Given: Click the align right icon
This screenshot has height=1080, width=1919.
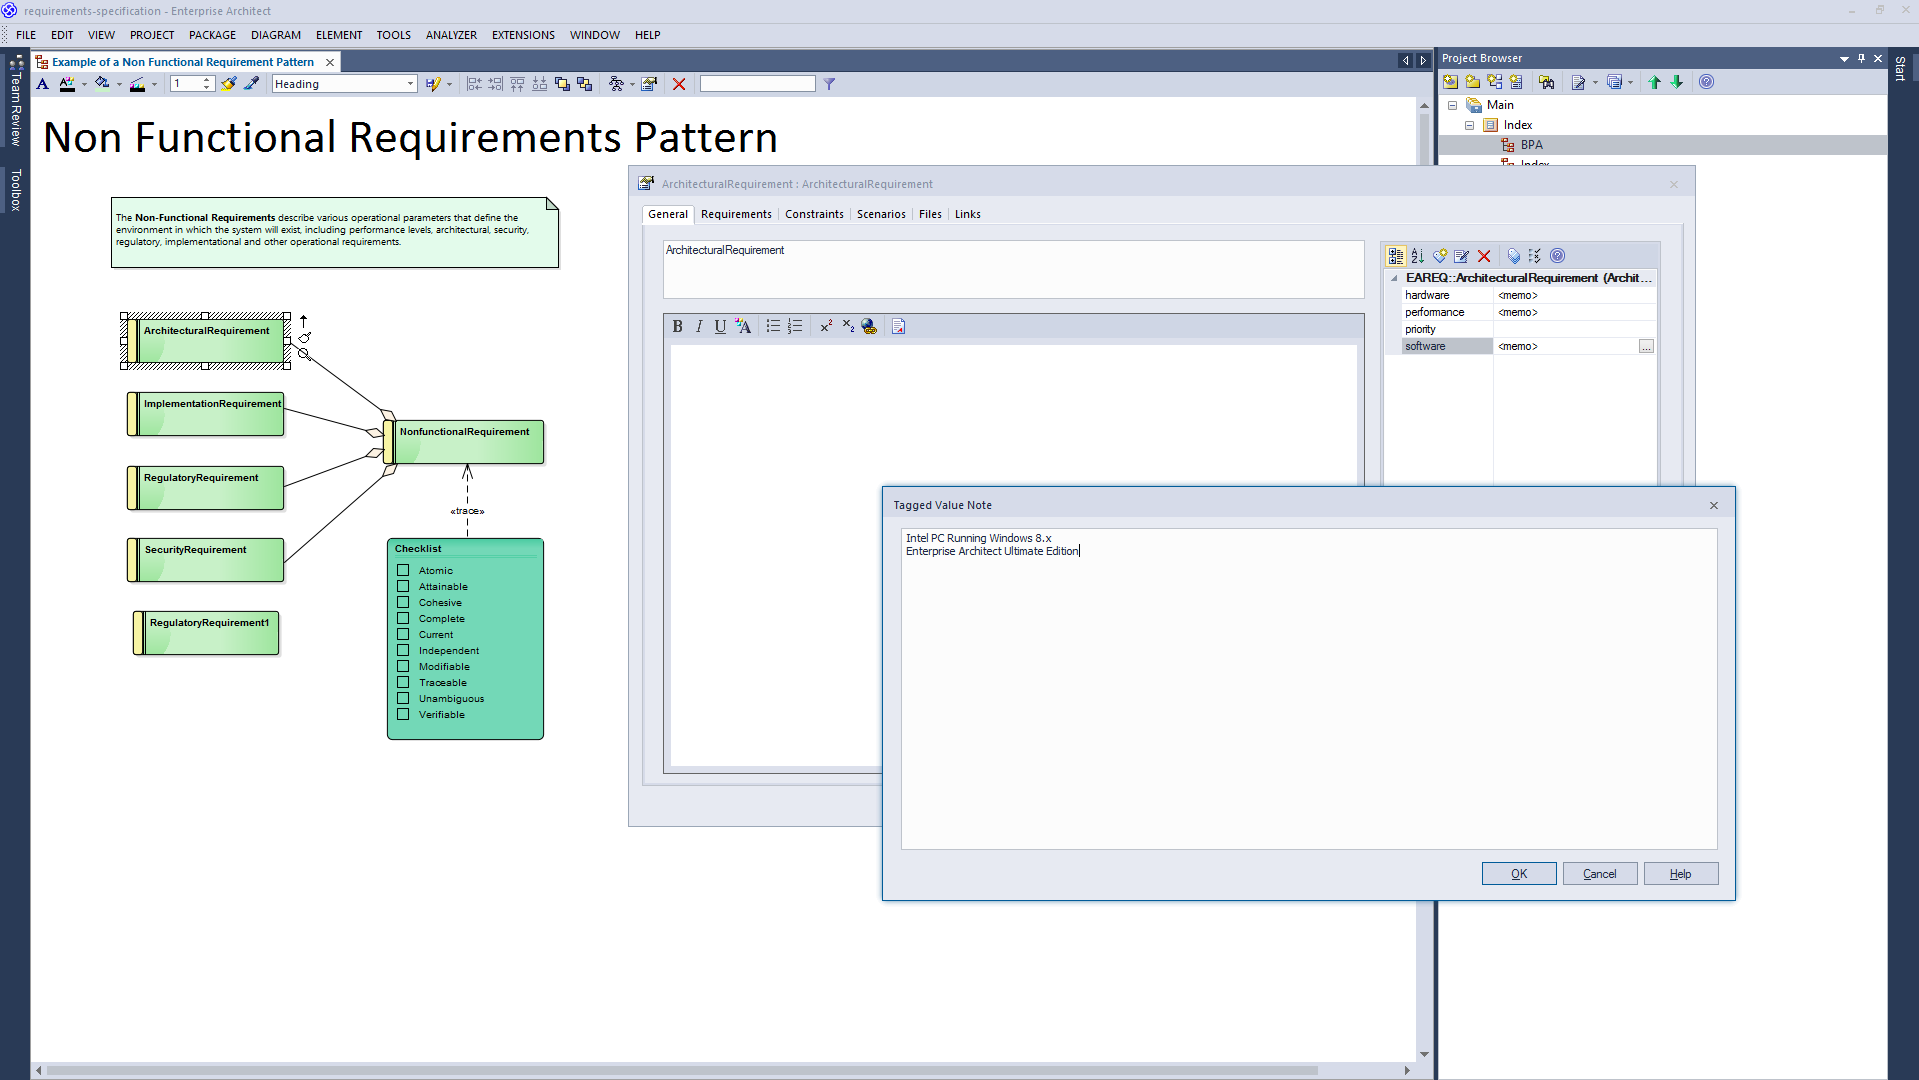Looking at the screenshot, I should pyautogui.click(x=496, y=84).
